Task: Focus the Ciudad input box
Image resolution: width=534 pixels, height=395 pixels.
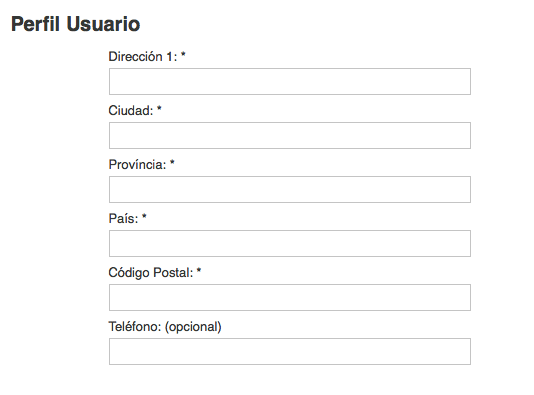Action: 290,136
